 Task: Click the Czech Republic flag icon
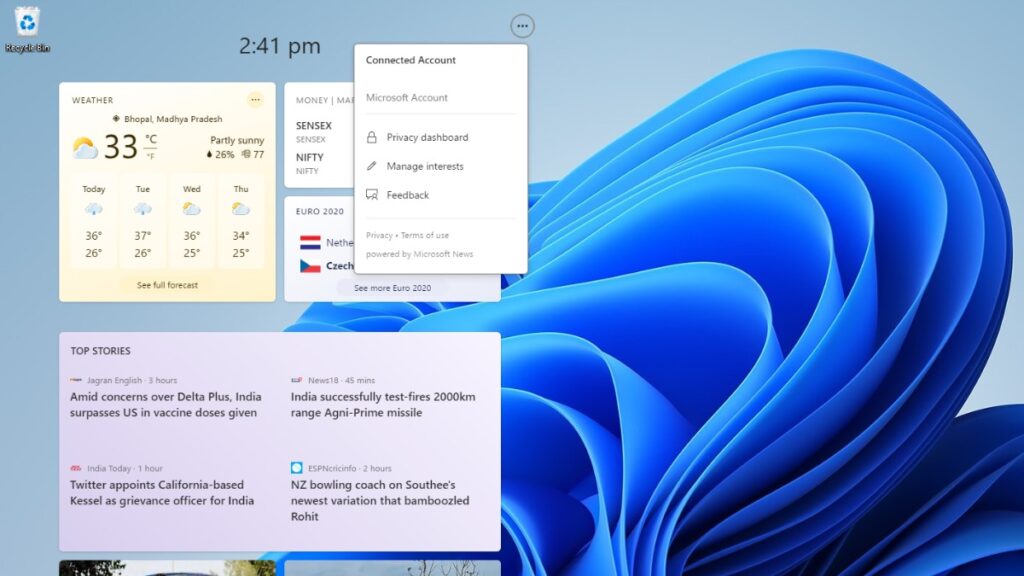312,266
